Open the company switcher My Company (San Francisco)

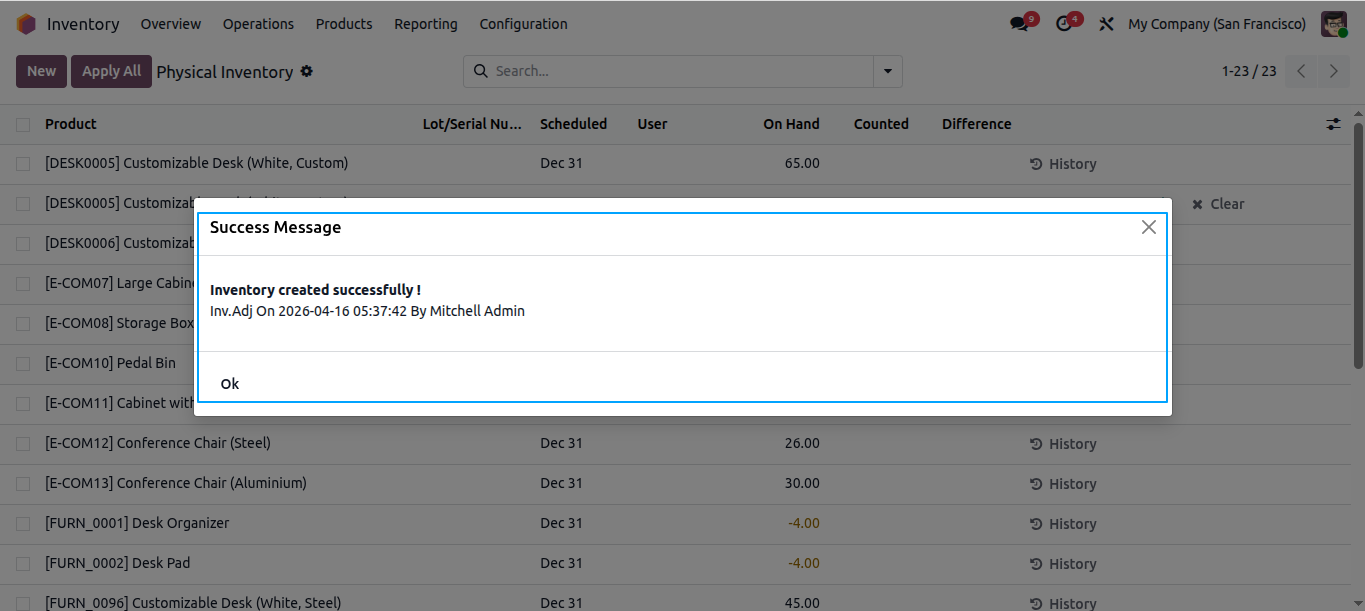click(1217, 24)
